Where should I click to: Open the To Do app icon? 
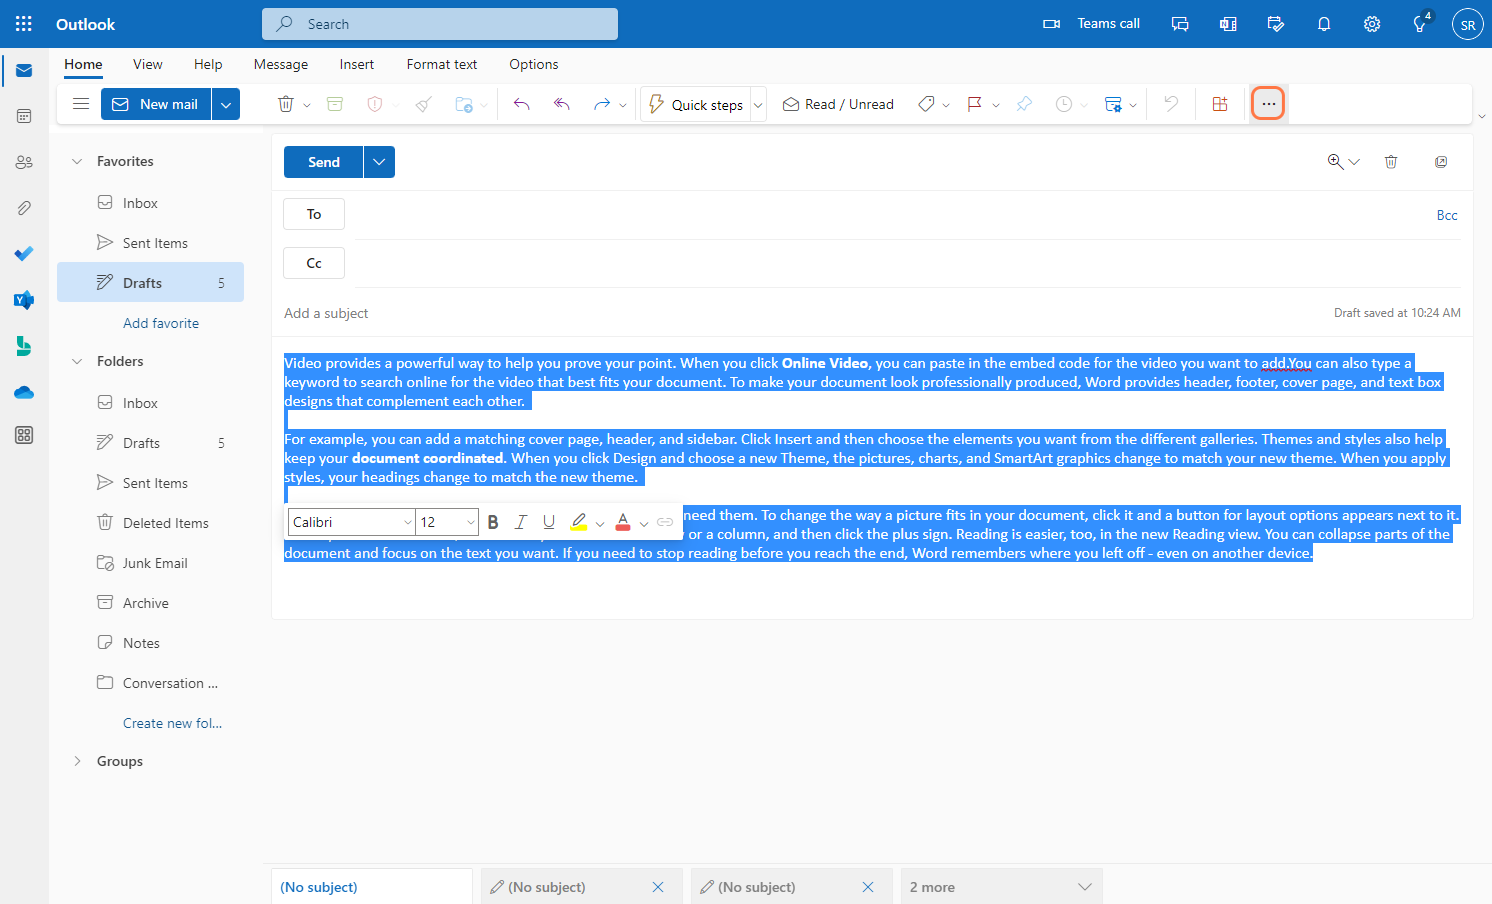click(24, 254)
